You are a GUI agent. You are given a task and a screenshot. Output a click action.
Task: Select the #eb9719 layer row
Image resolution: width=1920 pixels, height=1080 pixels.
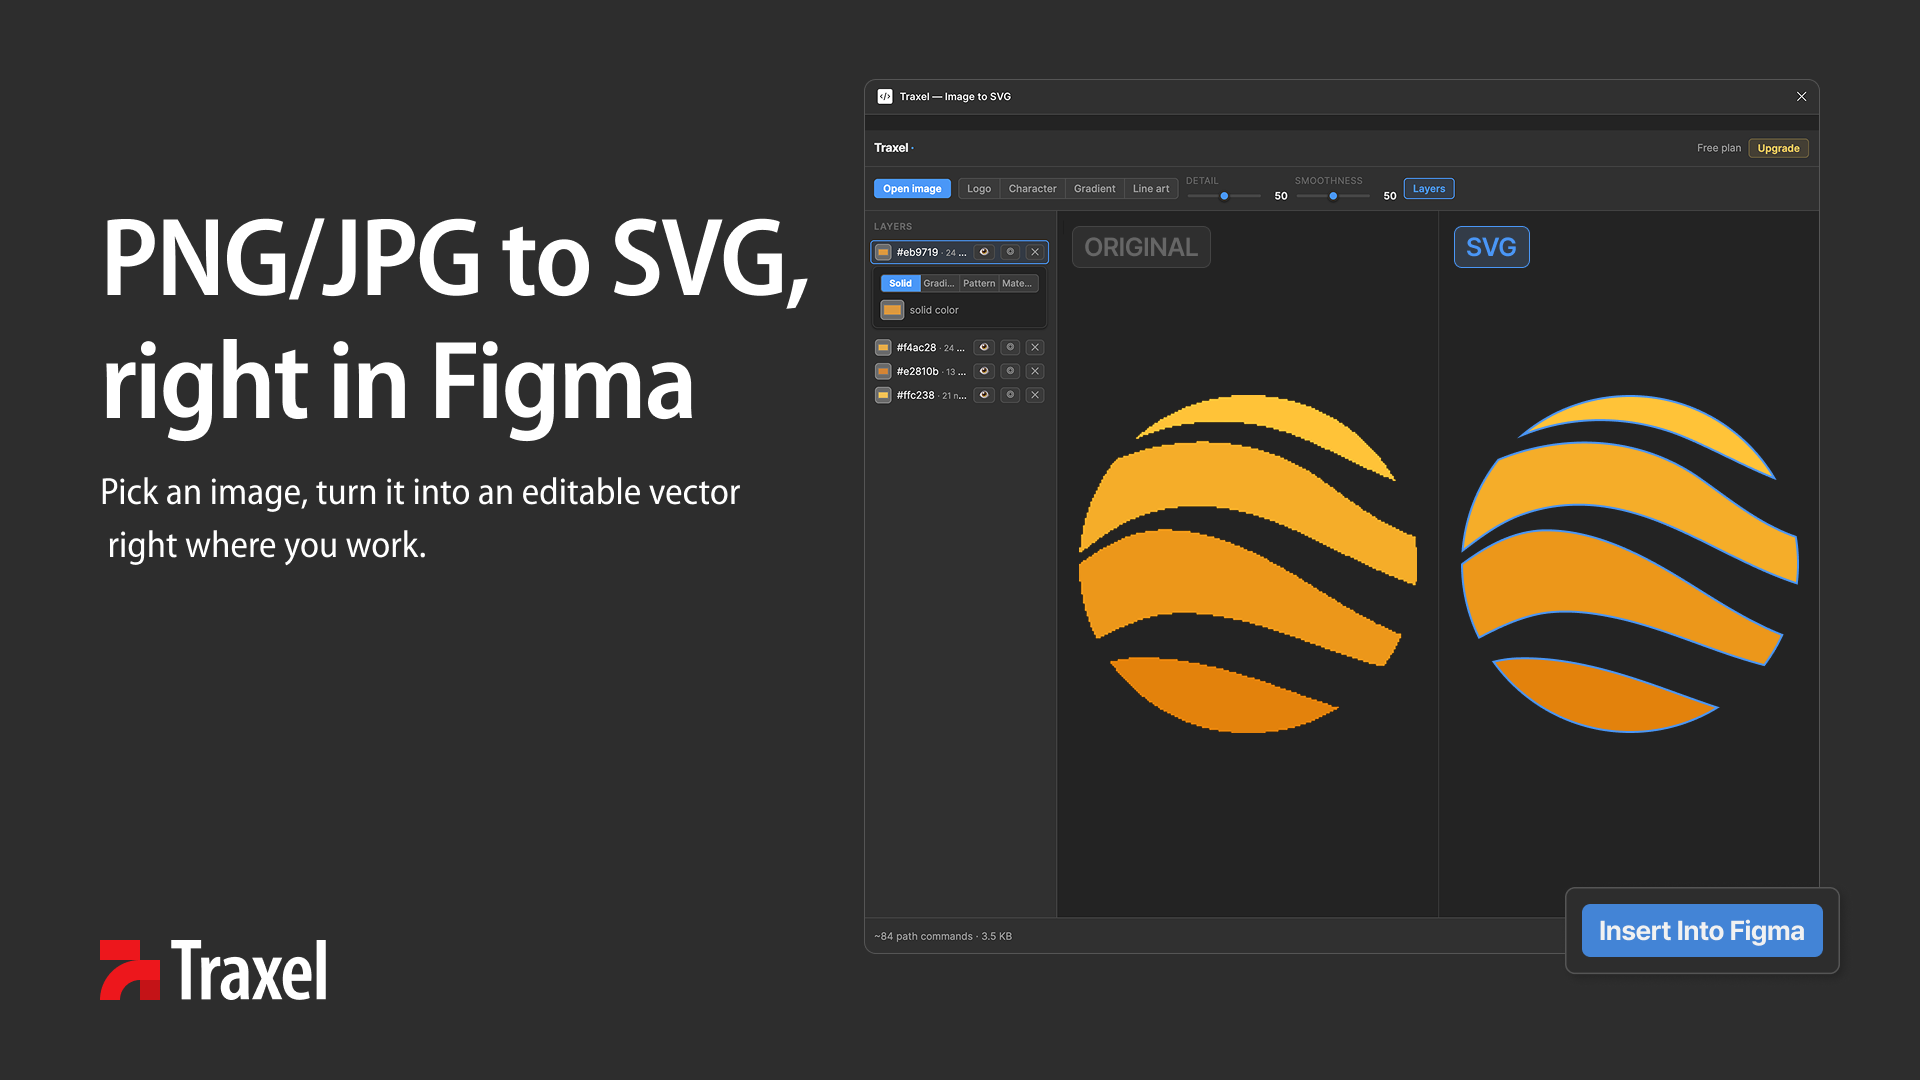[959, 252]
